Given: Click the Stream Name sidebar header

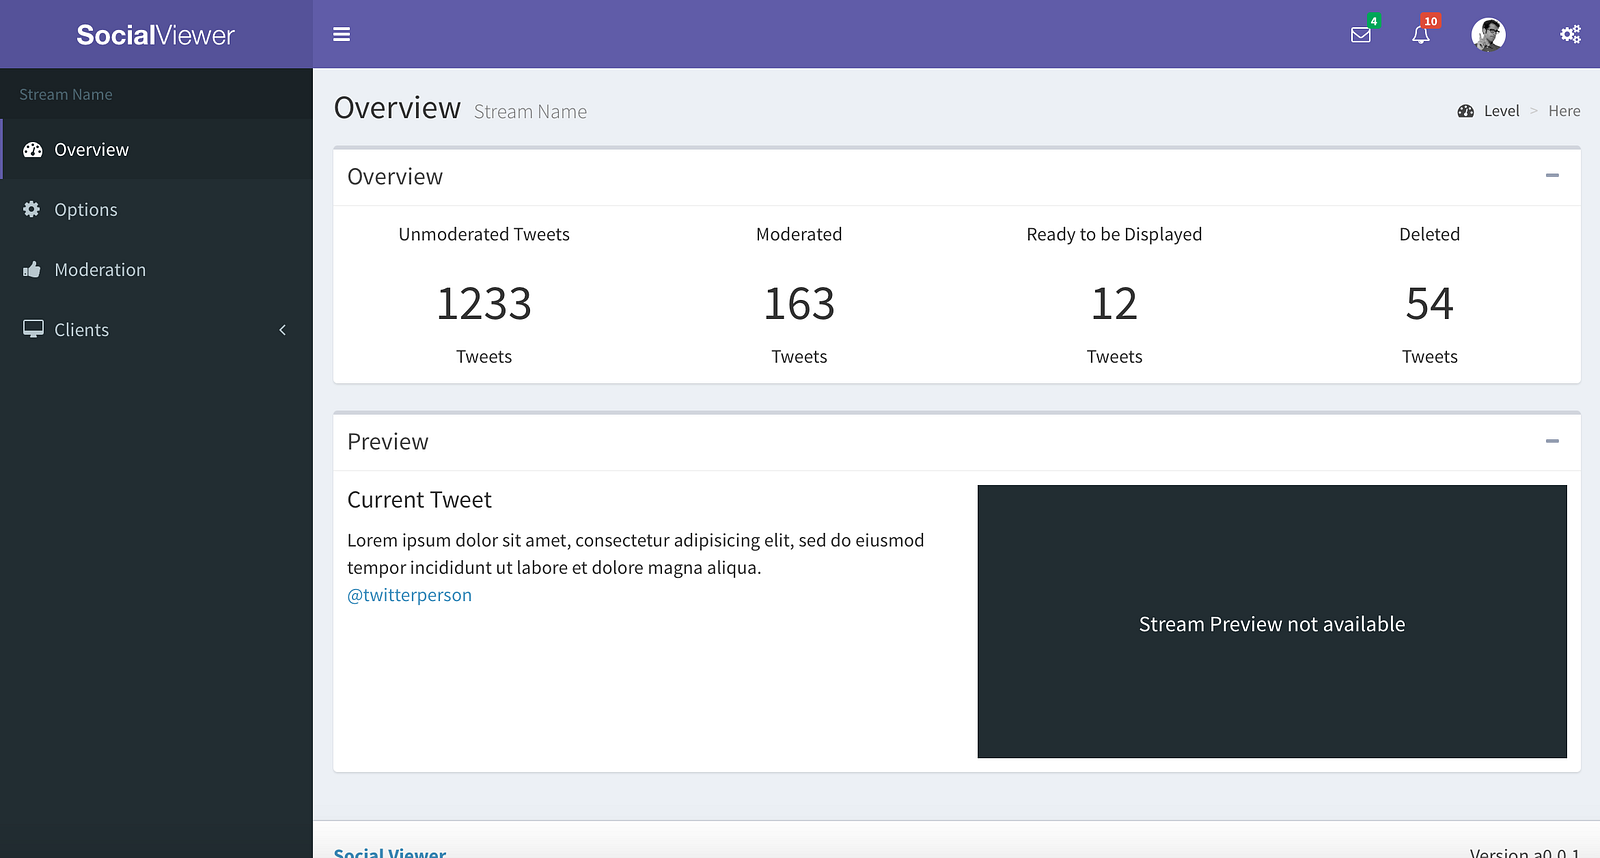Looking at the screenshot, I should (66, 94).
